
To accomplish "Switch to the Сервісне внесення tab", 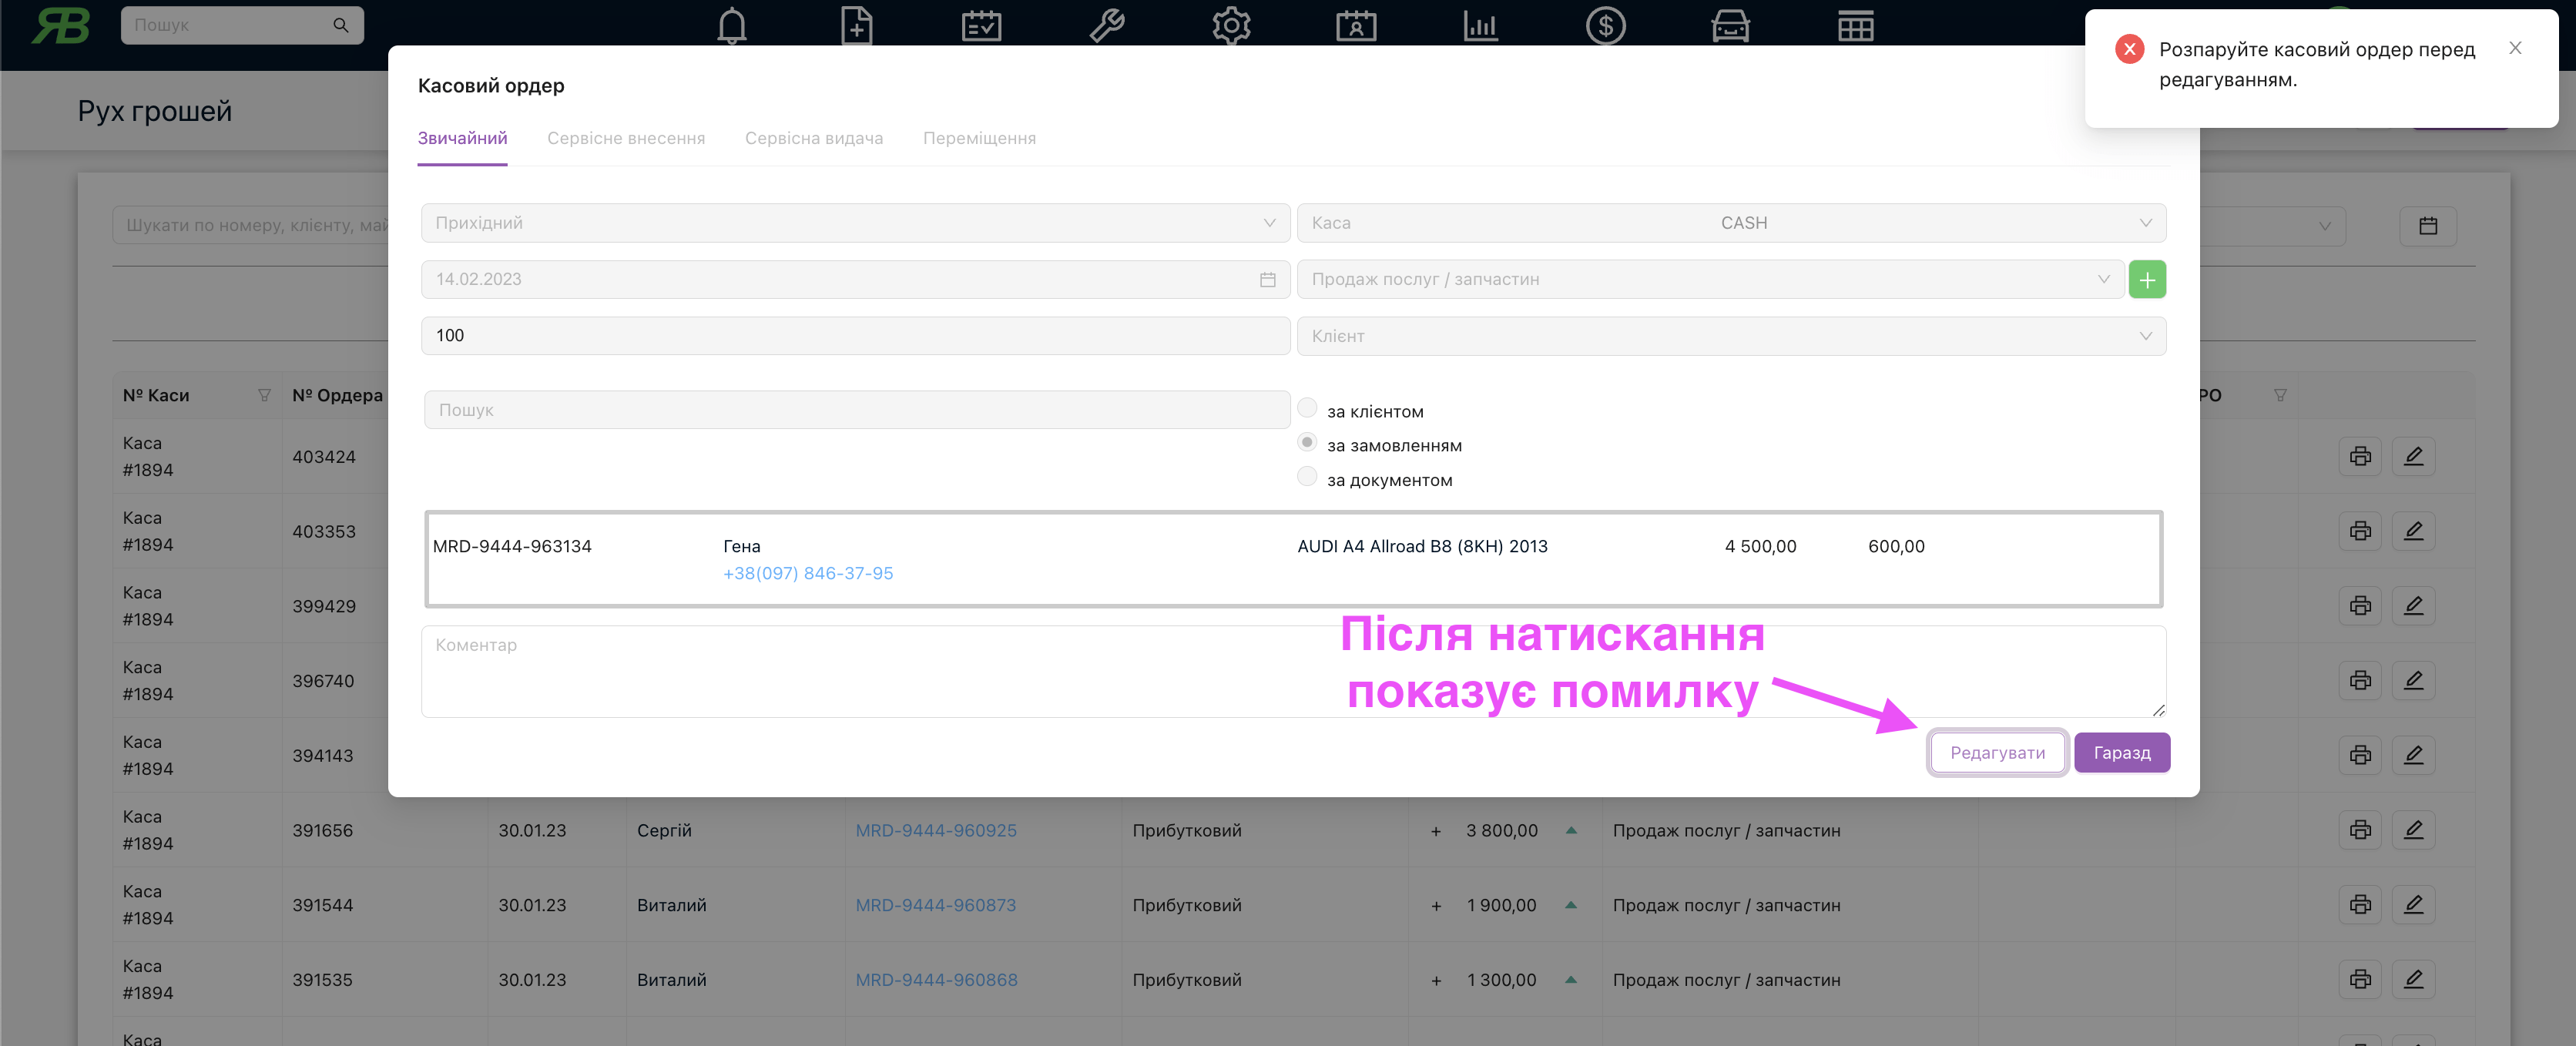I will tap(626, 138).
